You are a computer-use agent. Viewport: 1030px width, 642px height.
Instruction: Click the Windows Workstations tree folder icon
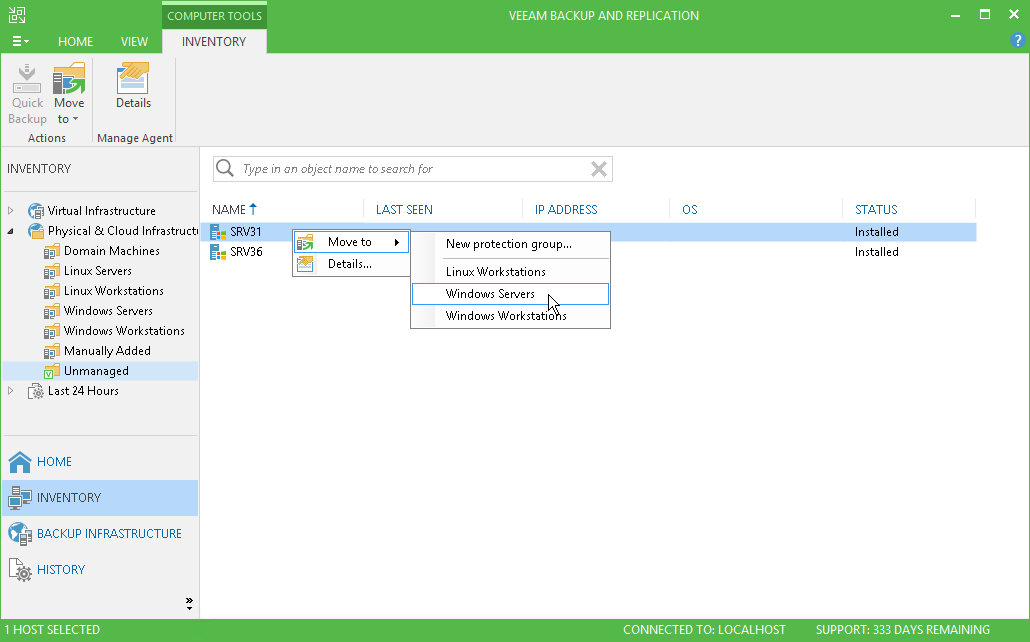point(52,331)
